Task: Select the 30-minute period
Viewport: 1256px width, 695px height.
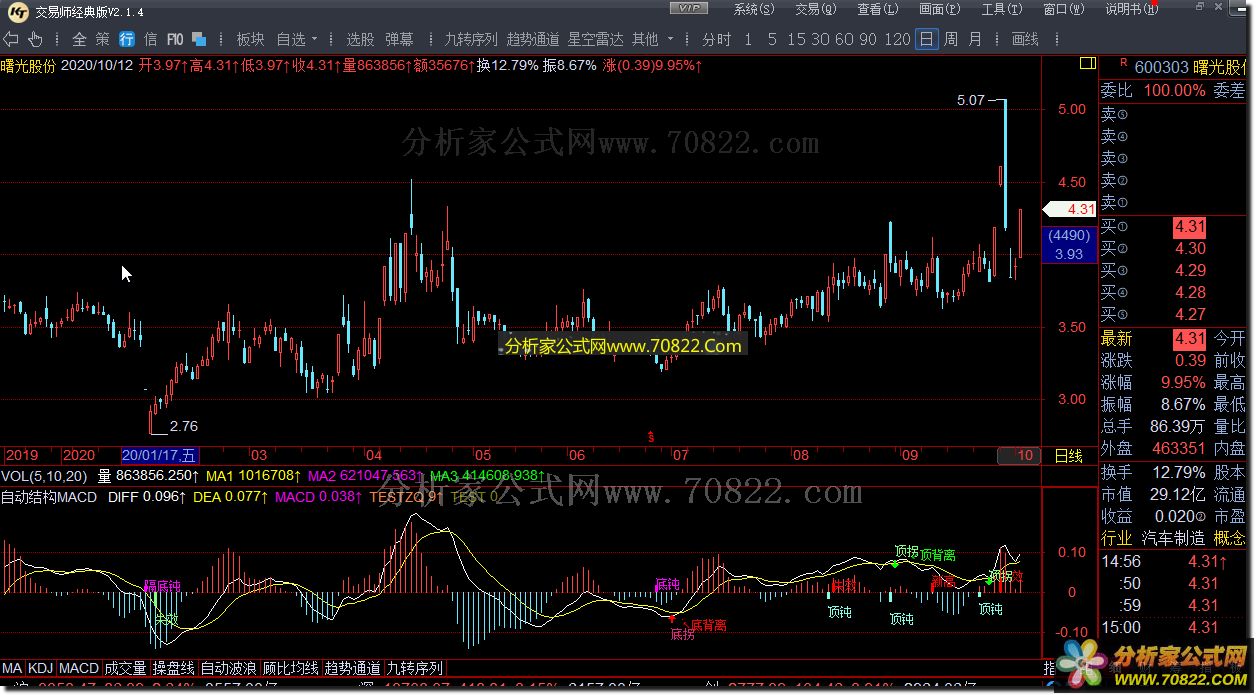Action: (820, 39)
